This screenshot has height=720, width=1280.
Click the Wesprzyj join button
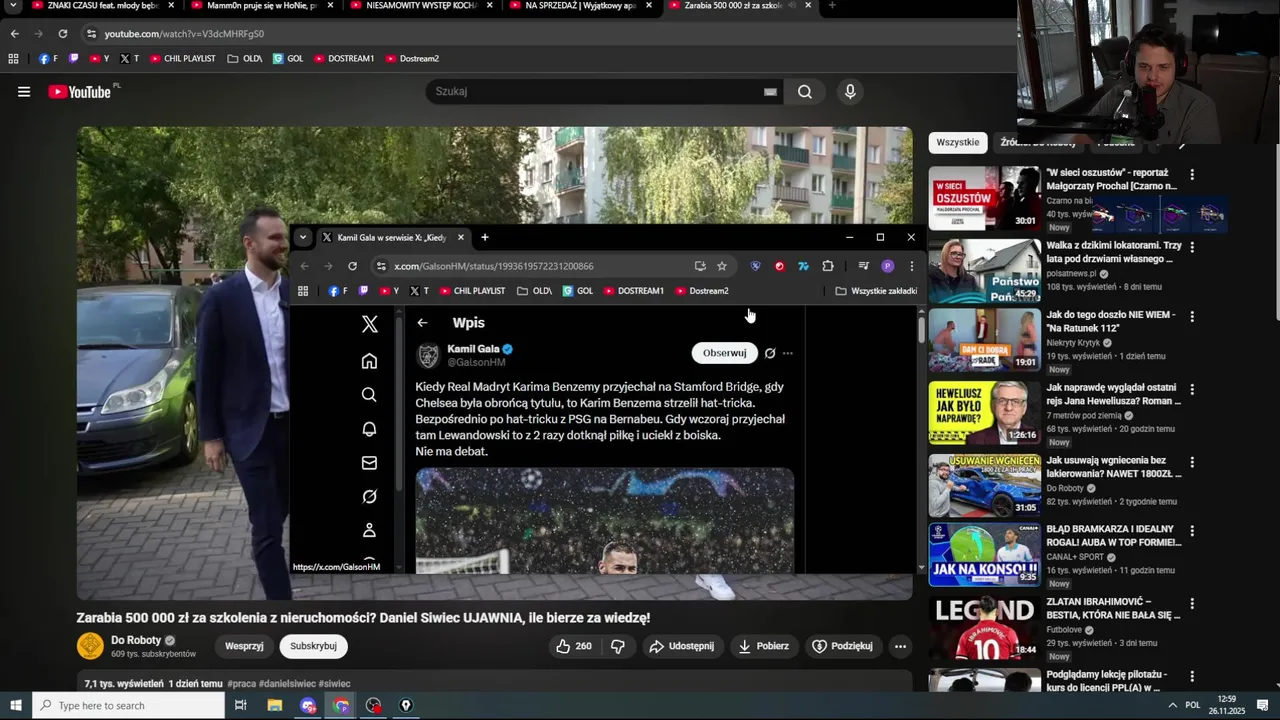coord(244,646)
